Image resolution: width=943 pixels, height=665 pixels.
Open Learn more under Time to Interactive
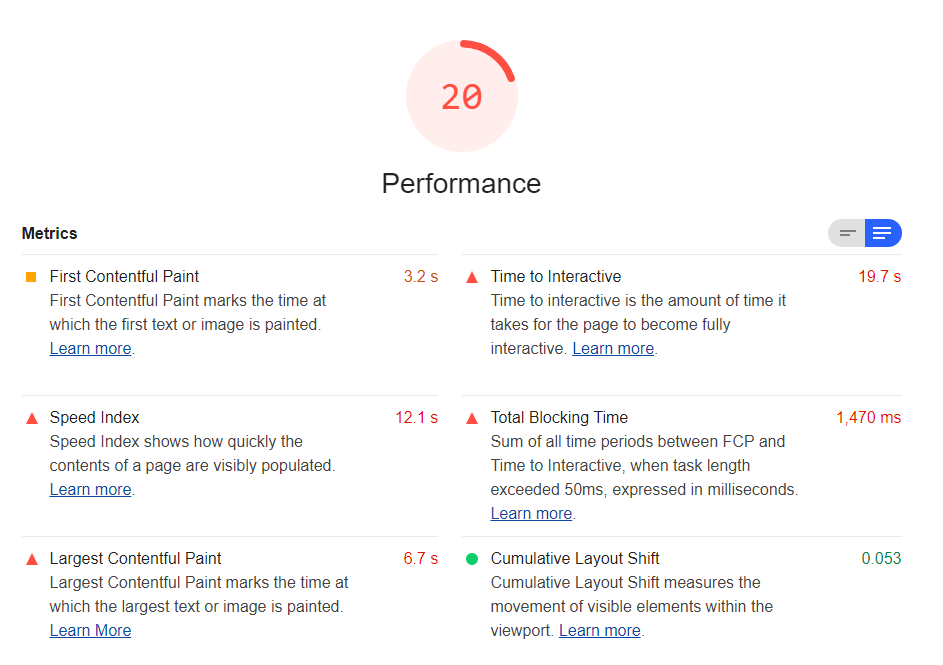coord(613,348)
